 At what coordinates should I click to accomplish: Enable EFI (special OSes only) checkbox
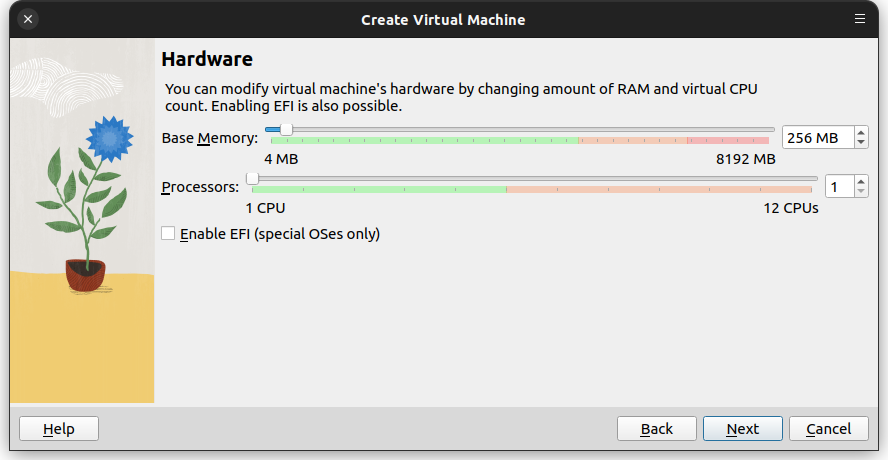168,233
